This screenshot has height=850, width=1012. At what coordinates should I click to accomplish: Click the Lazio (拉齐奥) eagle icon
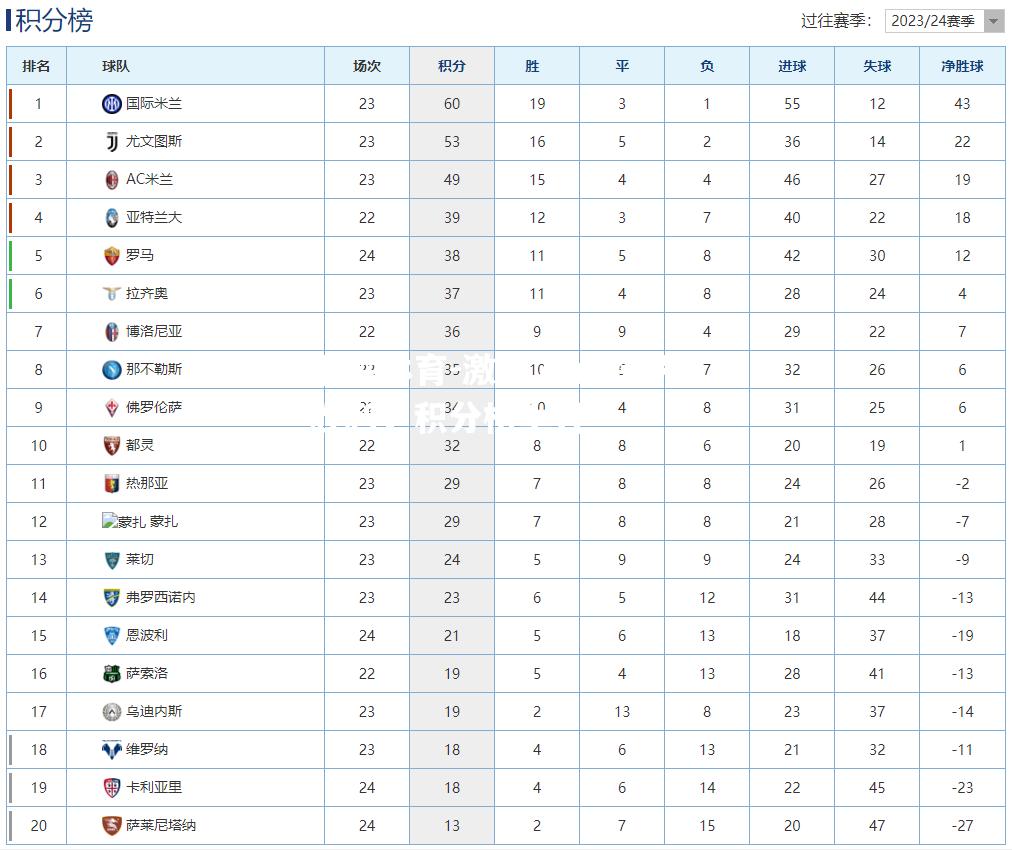(x=112, y=294)
